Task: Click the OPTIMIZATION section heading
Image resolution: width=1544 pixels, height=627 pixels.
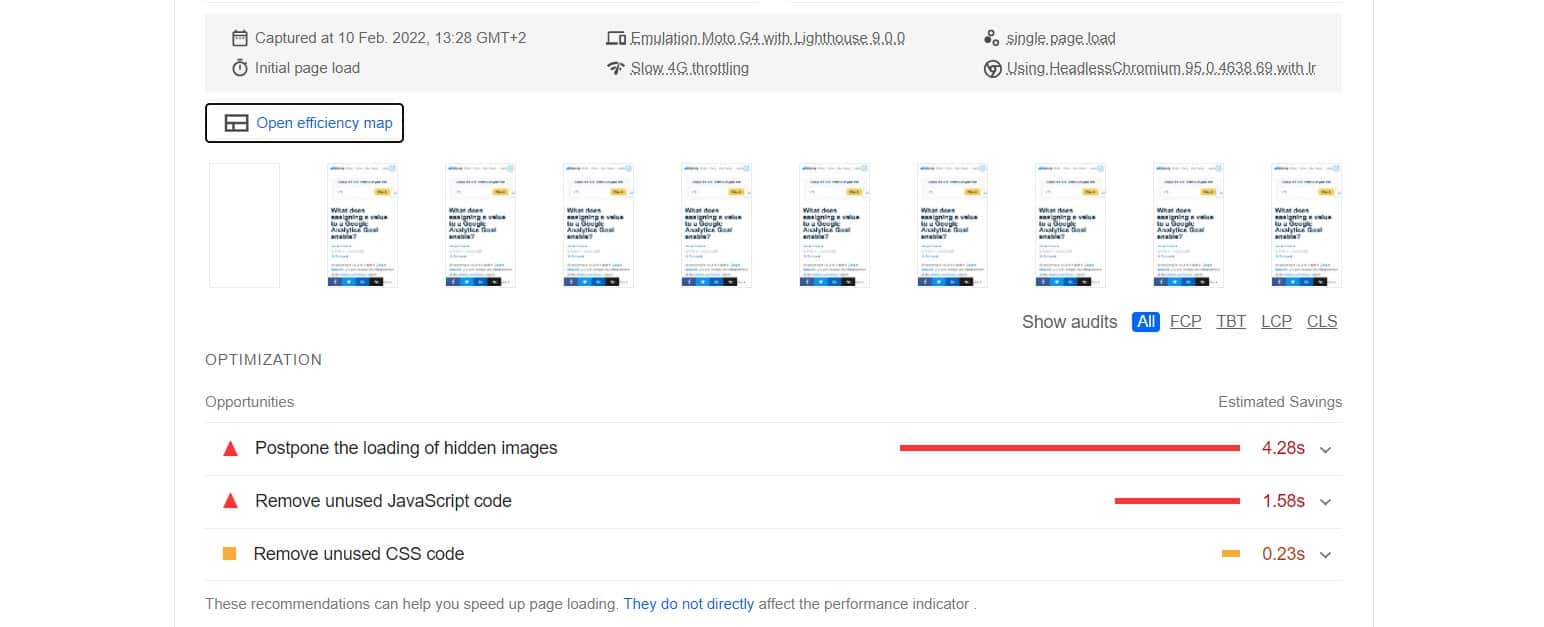Action: [264, 359]
